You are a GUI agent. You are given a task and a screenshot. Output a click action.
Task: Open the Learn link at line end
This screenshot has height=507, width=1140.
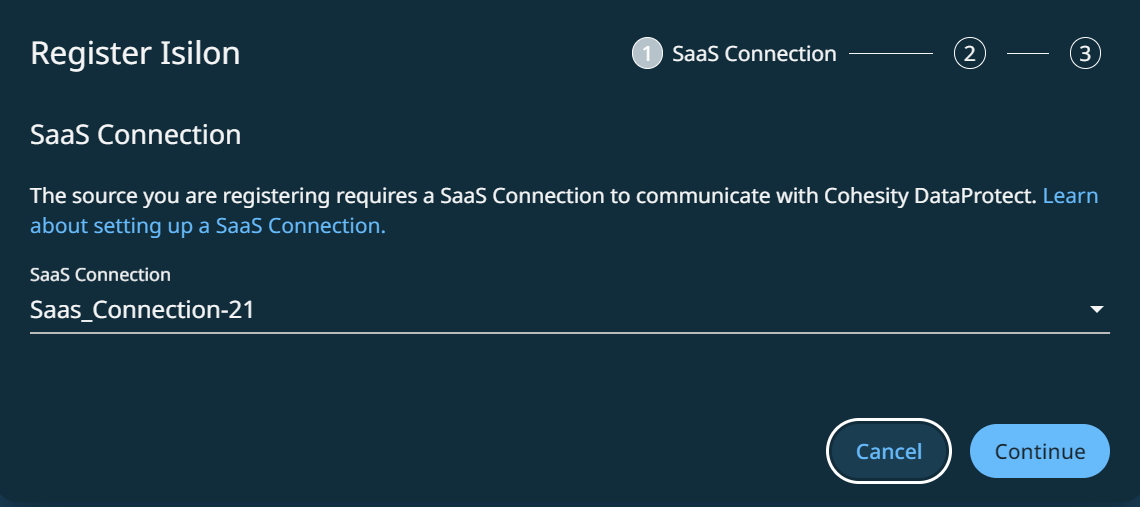click(x=1070, y=196)
